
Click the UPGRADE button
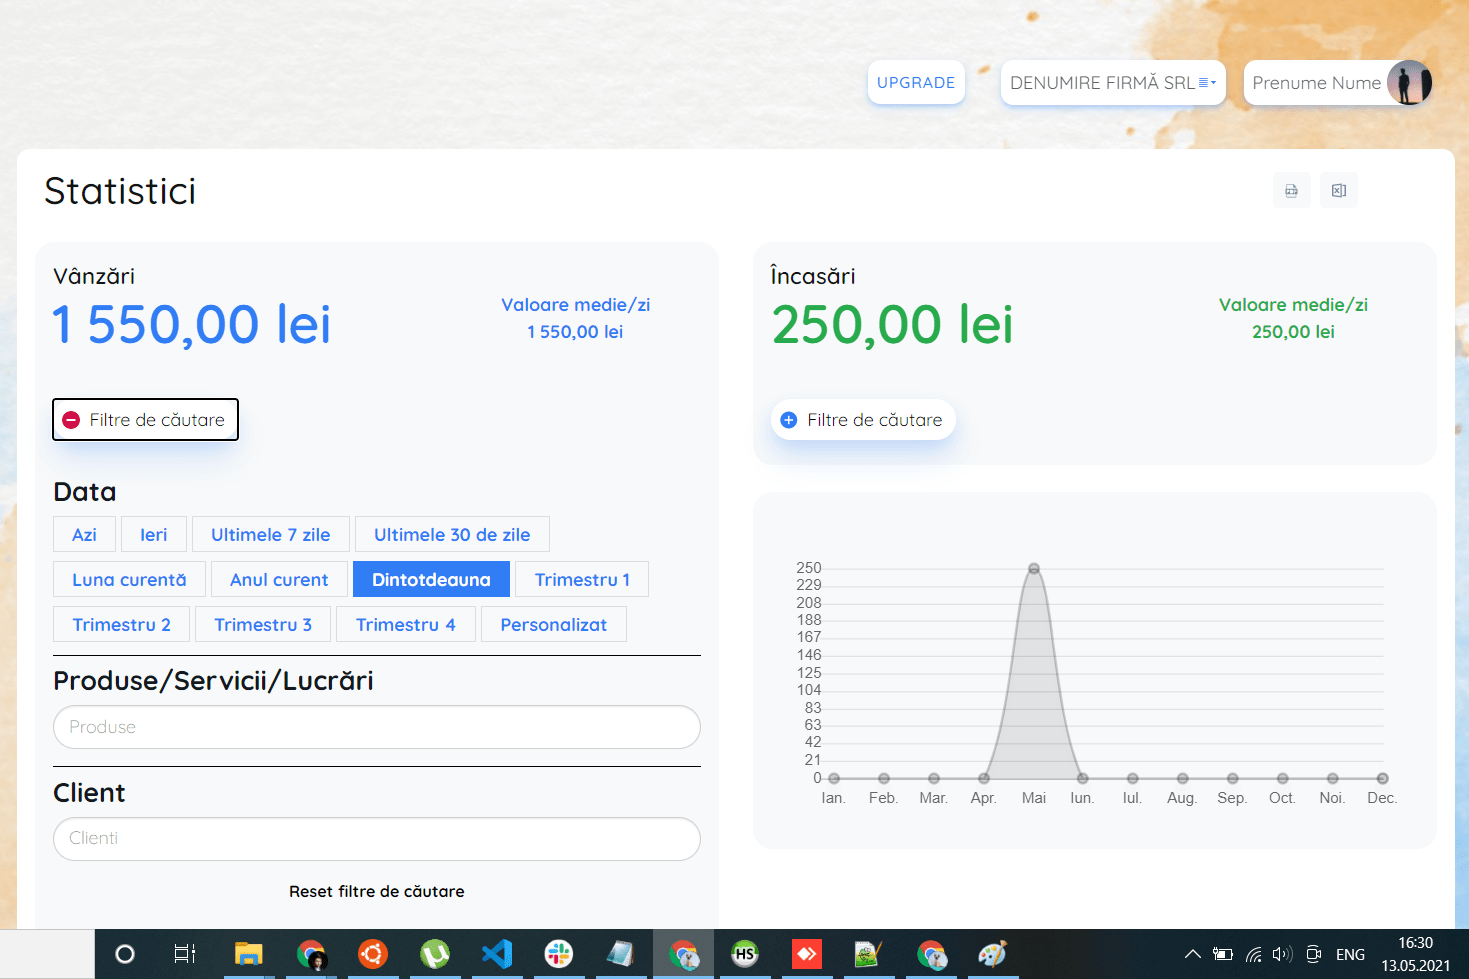click(916, 83)
